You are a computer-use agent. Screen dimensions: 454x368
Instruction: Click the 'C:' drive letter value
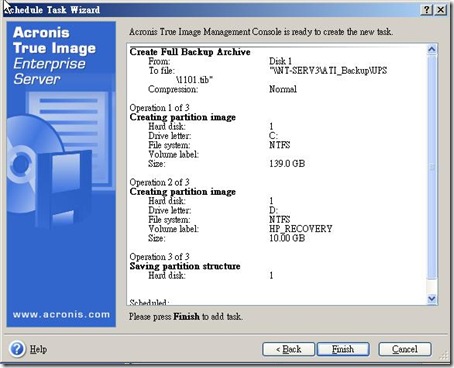(273, 136)
